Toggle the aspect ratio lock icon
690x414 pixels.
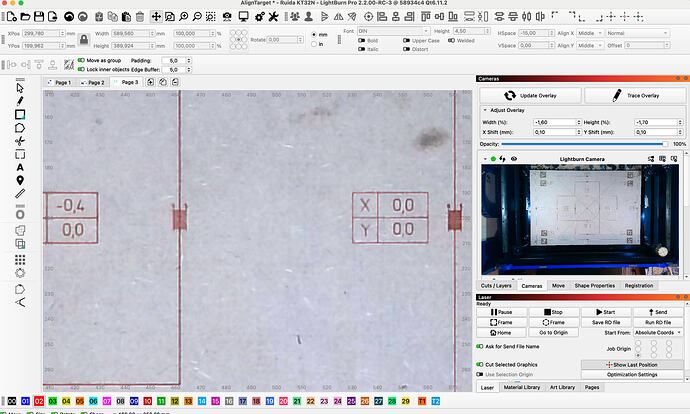click(84, 40)
